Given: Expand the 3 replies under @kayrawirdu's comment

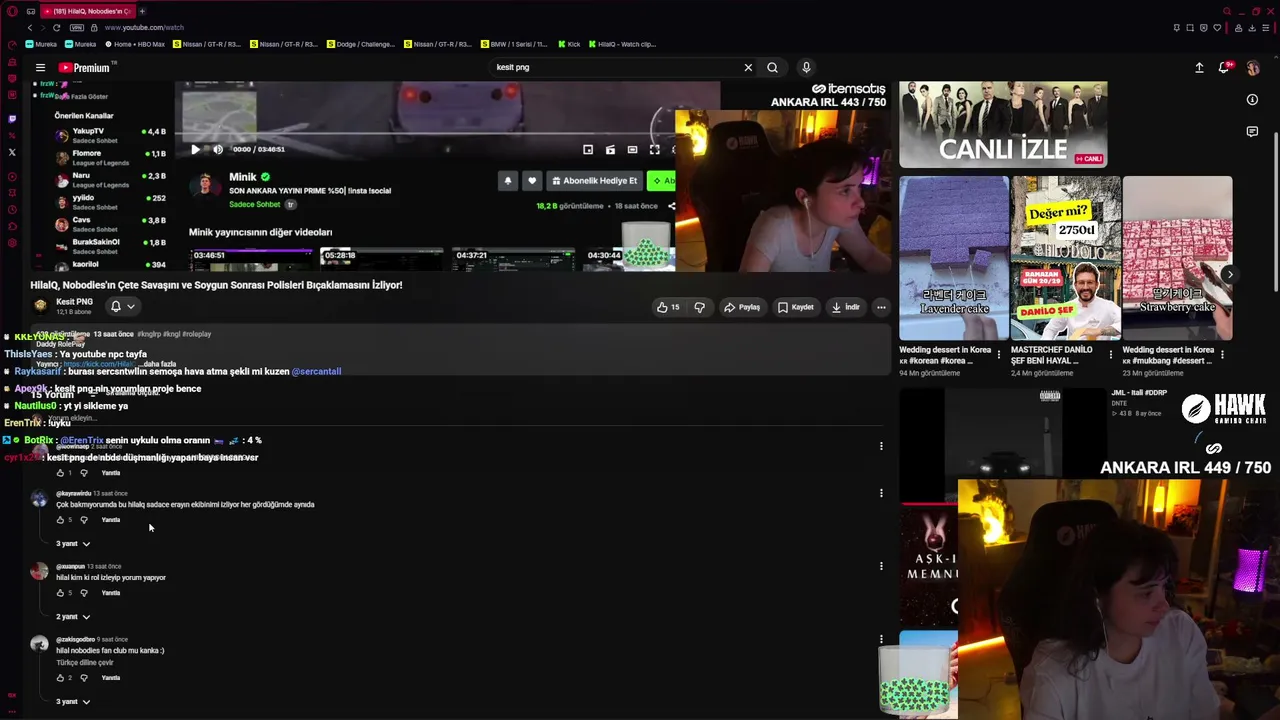Looking at the screenshot, I should click(73, 543).
